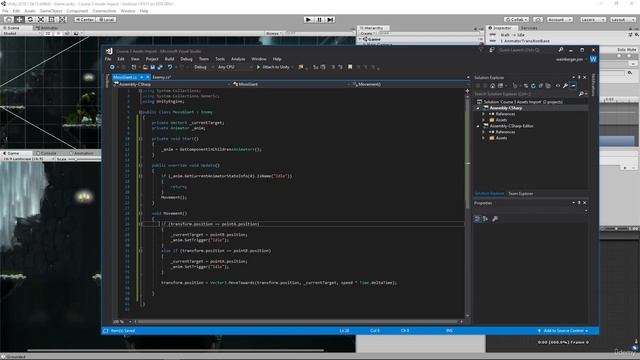The width and height of the screenshot is (640, 360).
Task: Toggle Unity handle rotation Local button
Action: pos(106,19)
